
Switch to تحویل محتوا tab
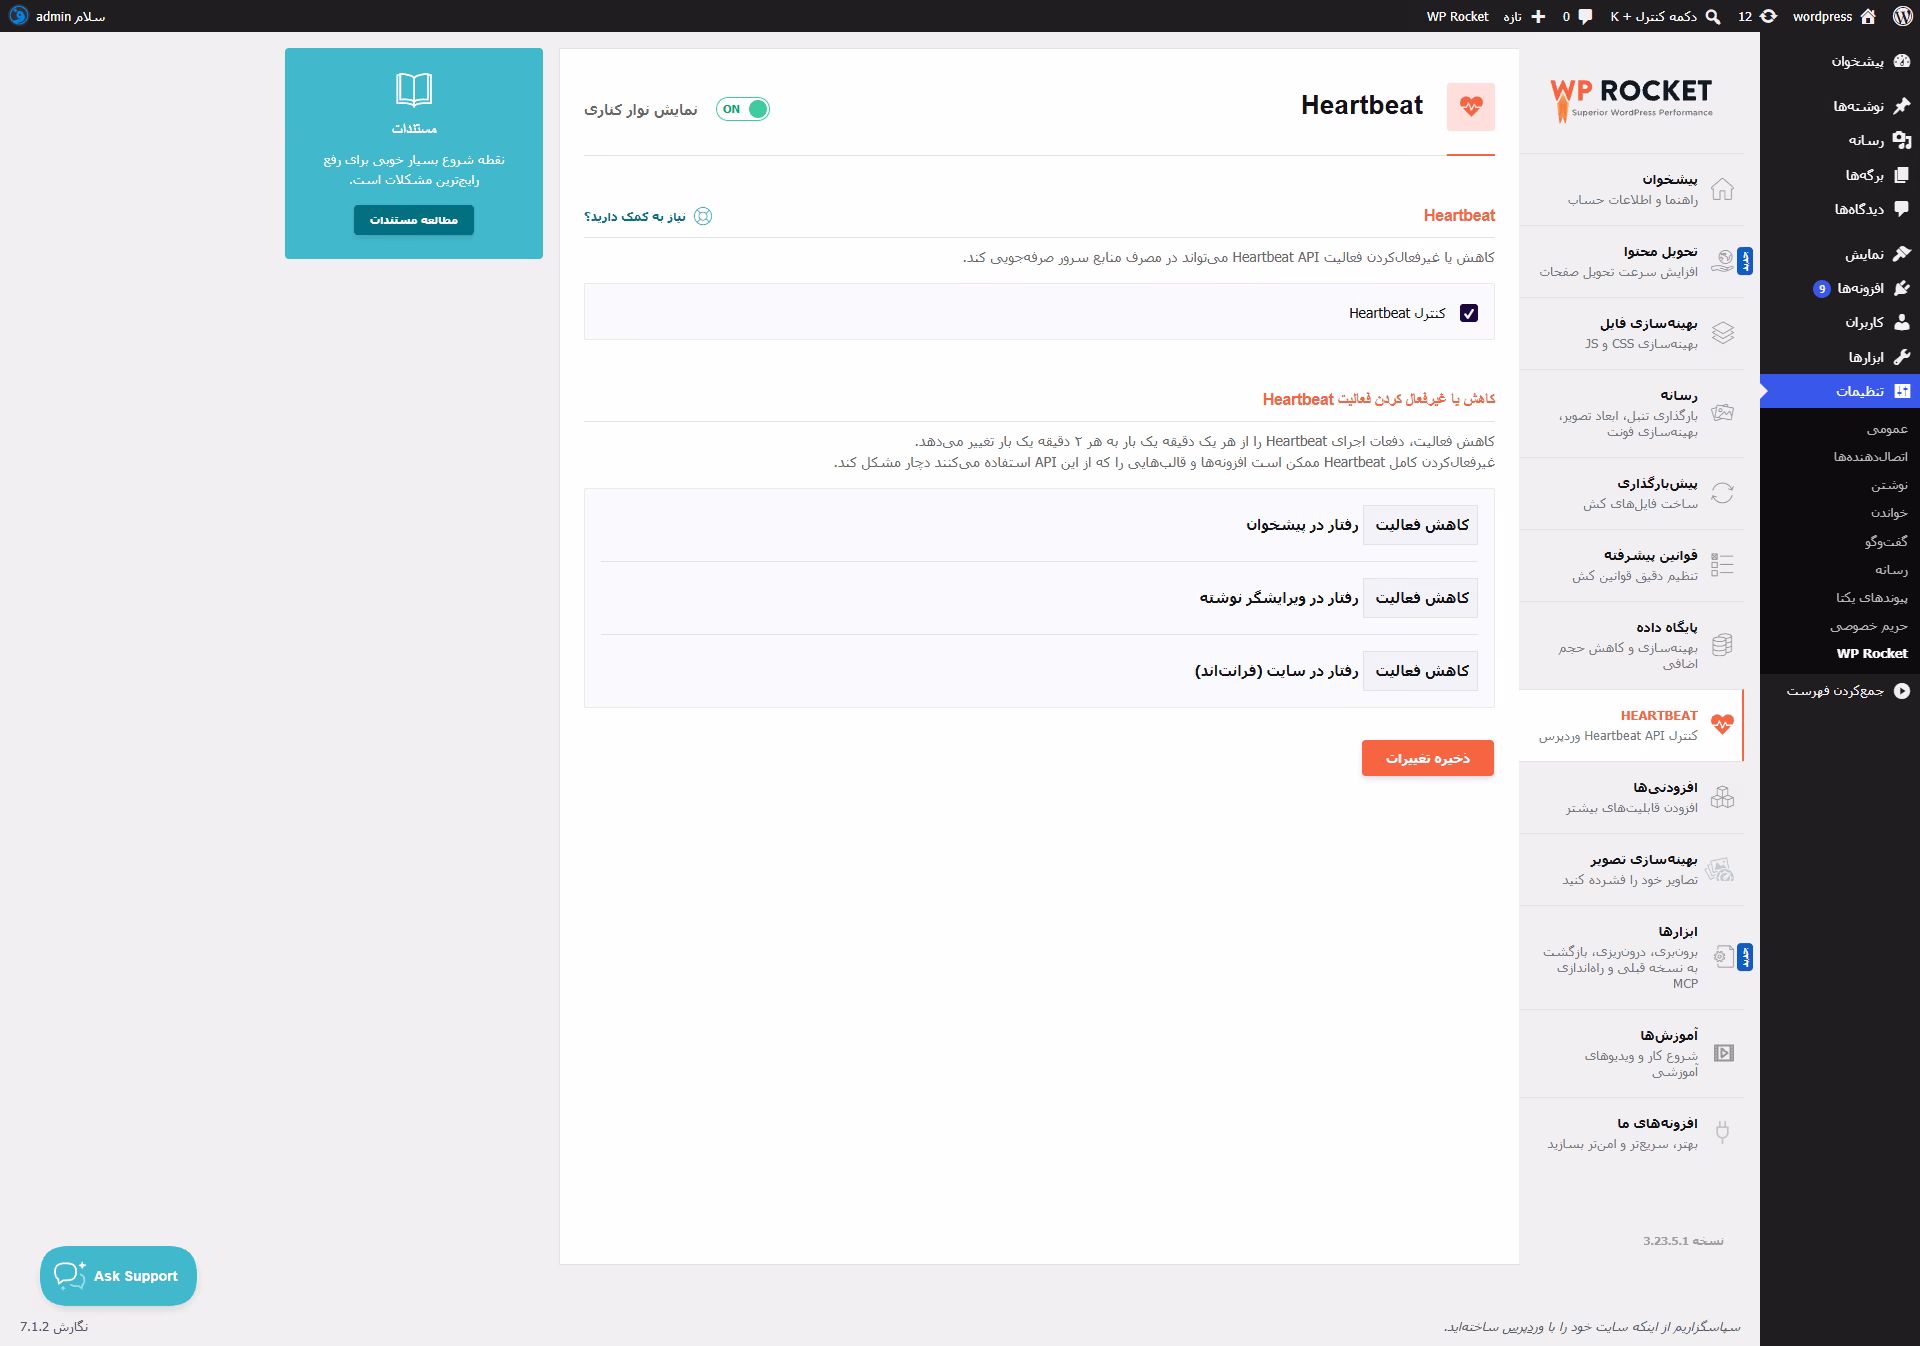pyautogui.click(x=1632, y=261)
